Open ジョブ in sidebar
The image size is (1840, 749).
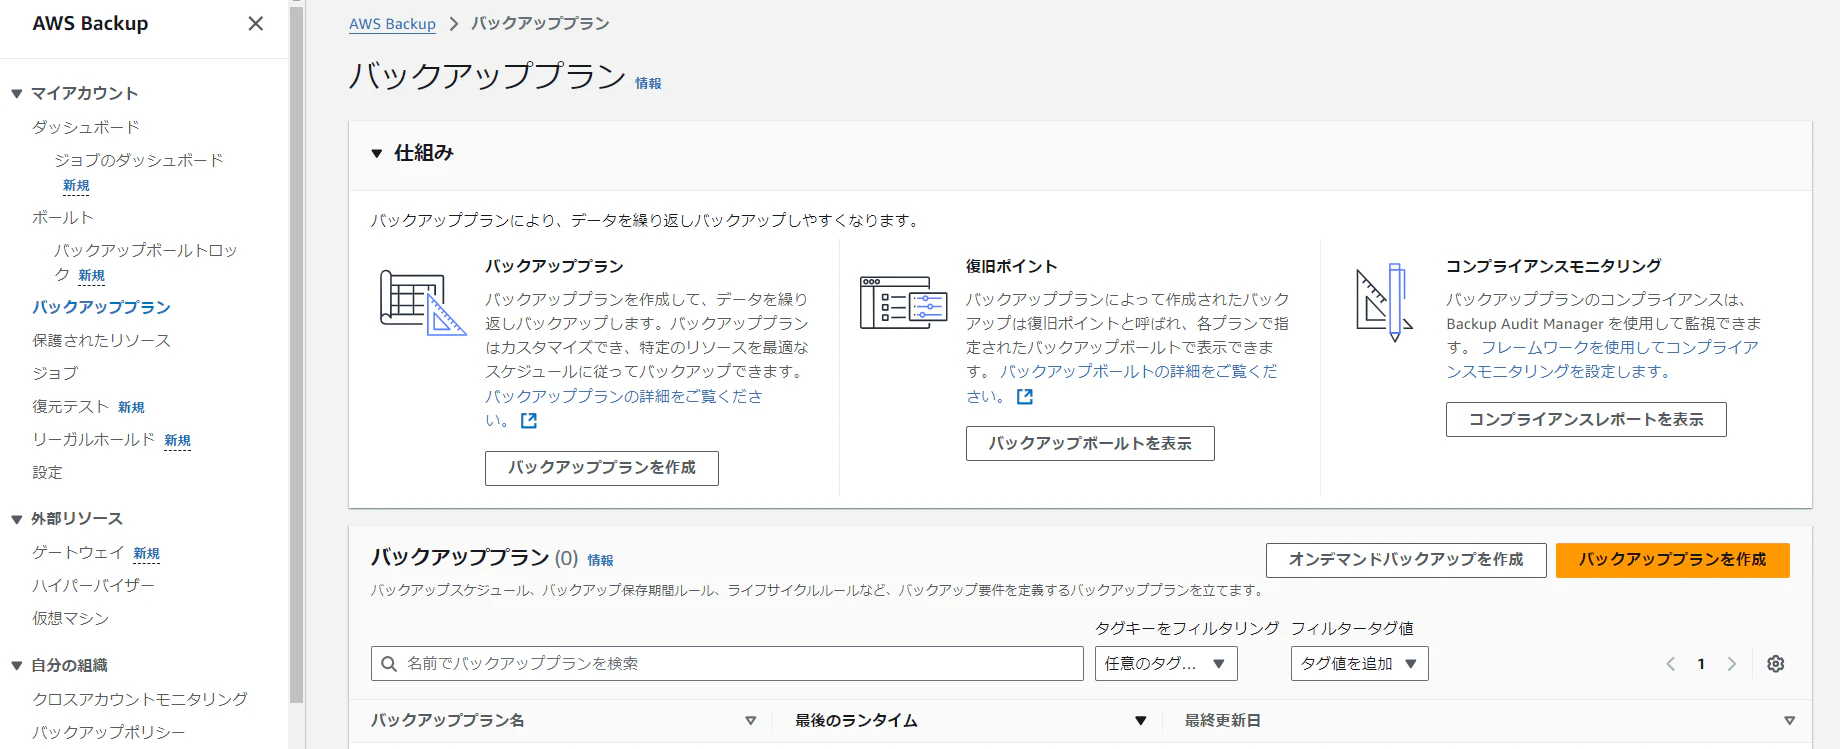click(x=55, y=373)
